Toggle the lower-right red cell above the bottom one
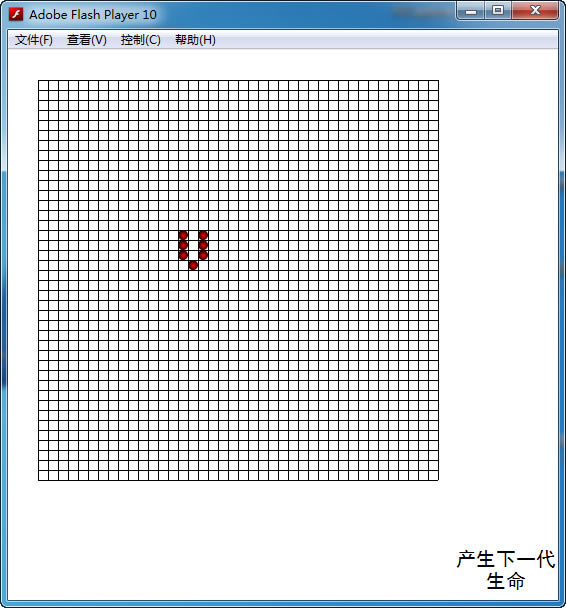 203,255
